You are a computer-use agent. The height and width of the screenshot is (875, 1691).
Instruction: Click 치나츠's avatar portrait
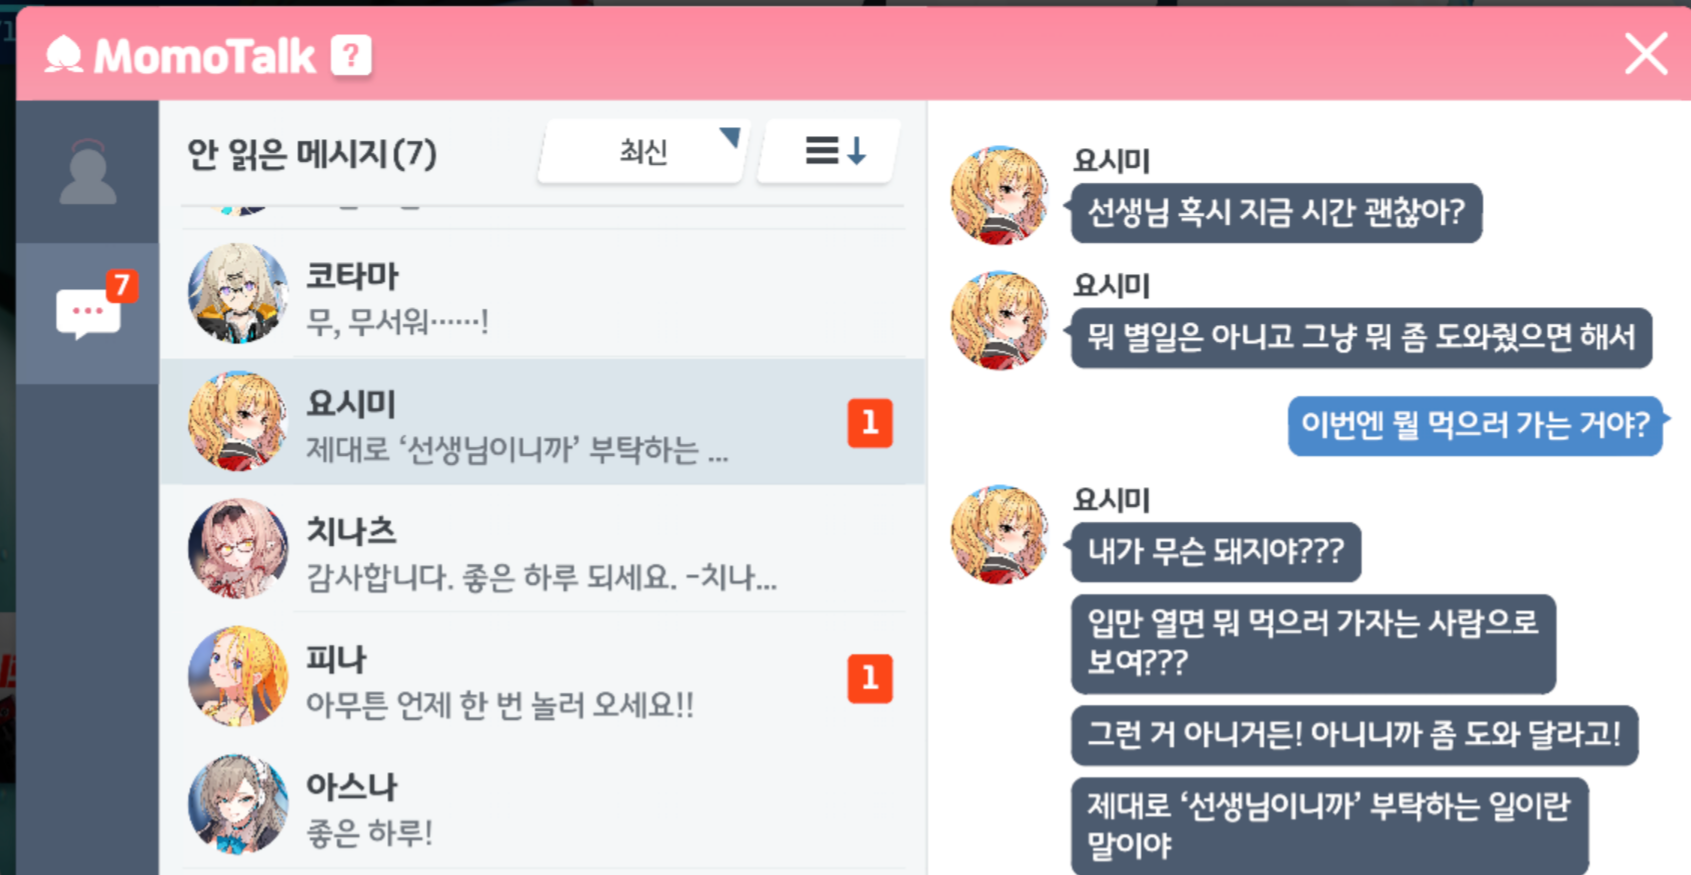pos(238,549)
